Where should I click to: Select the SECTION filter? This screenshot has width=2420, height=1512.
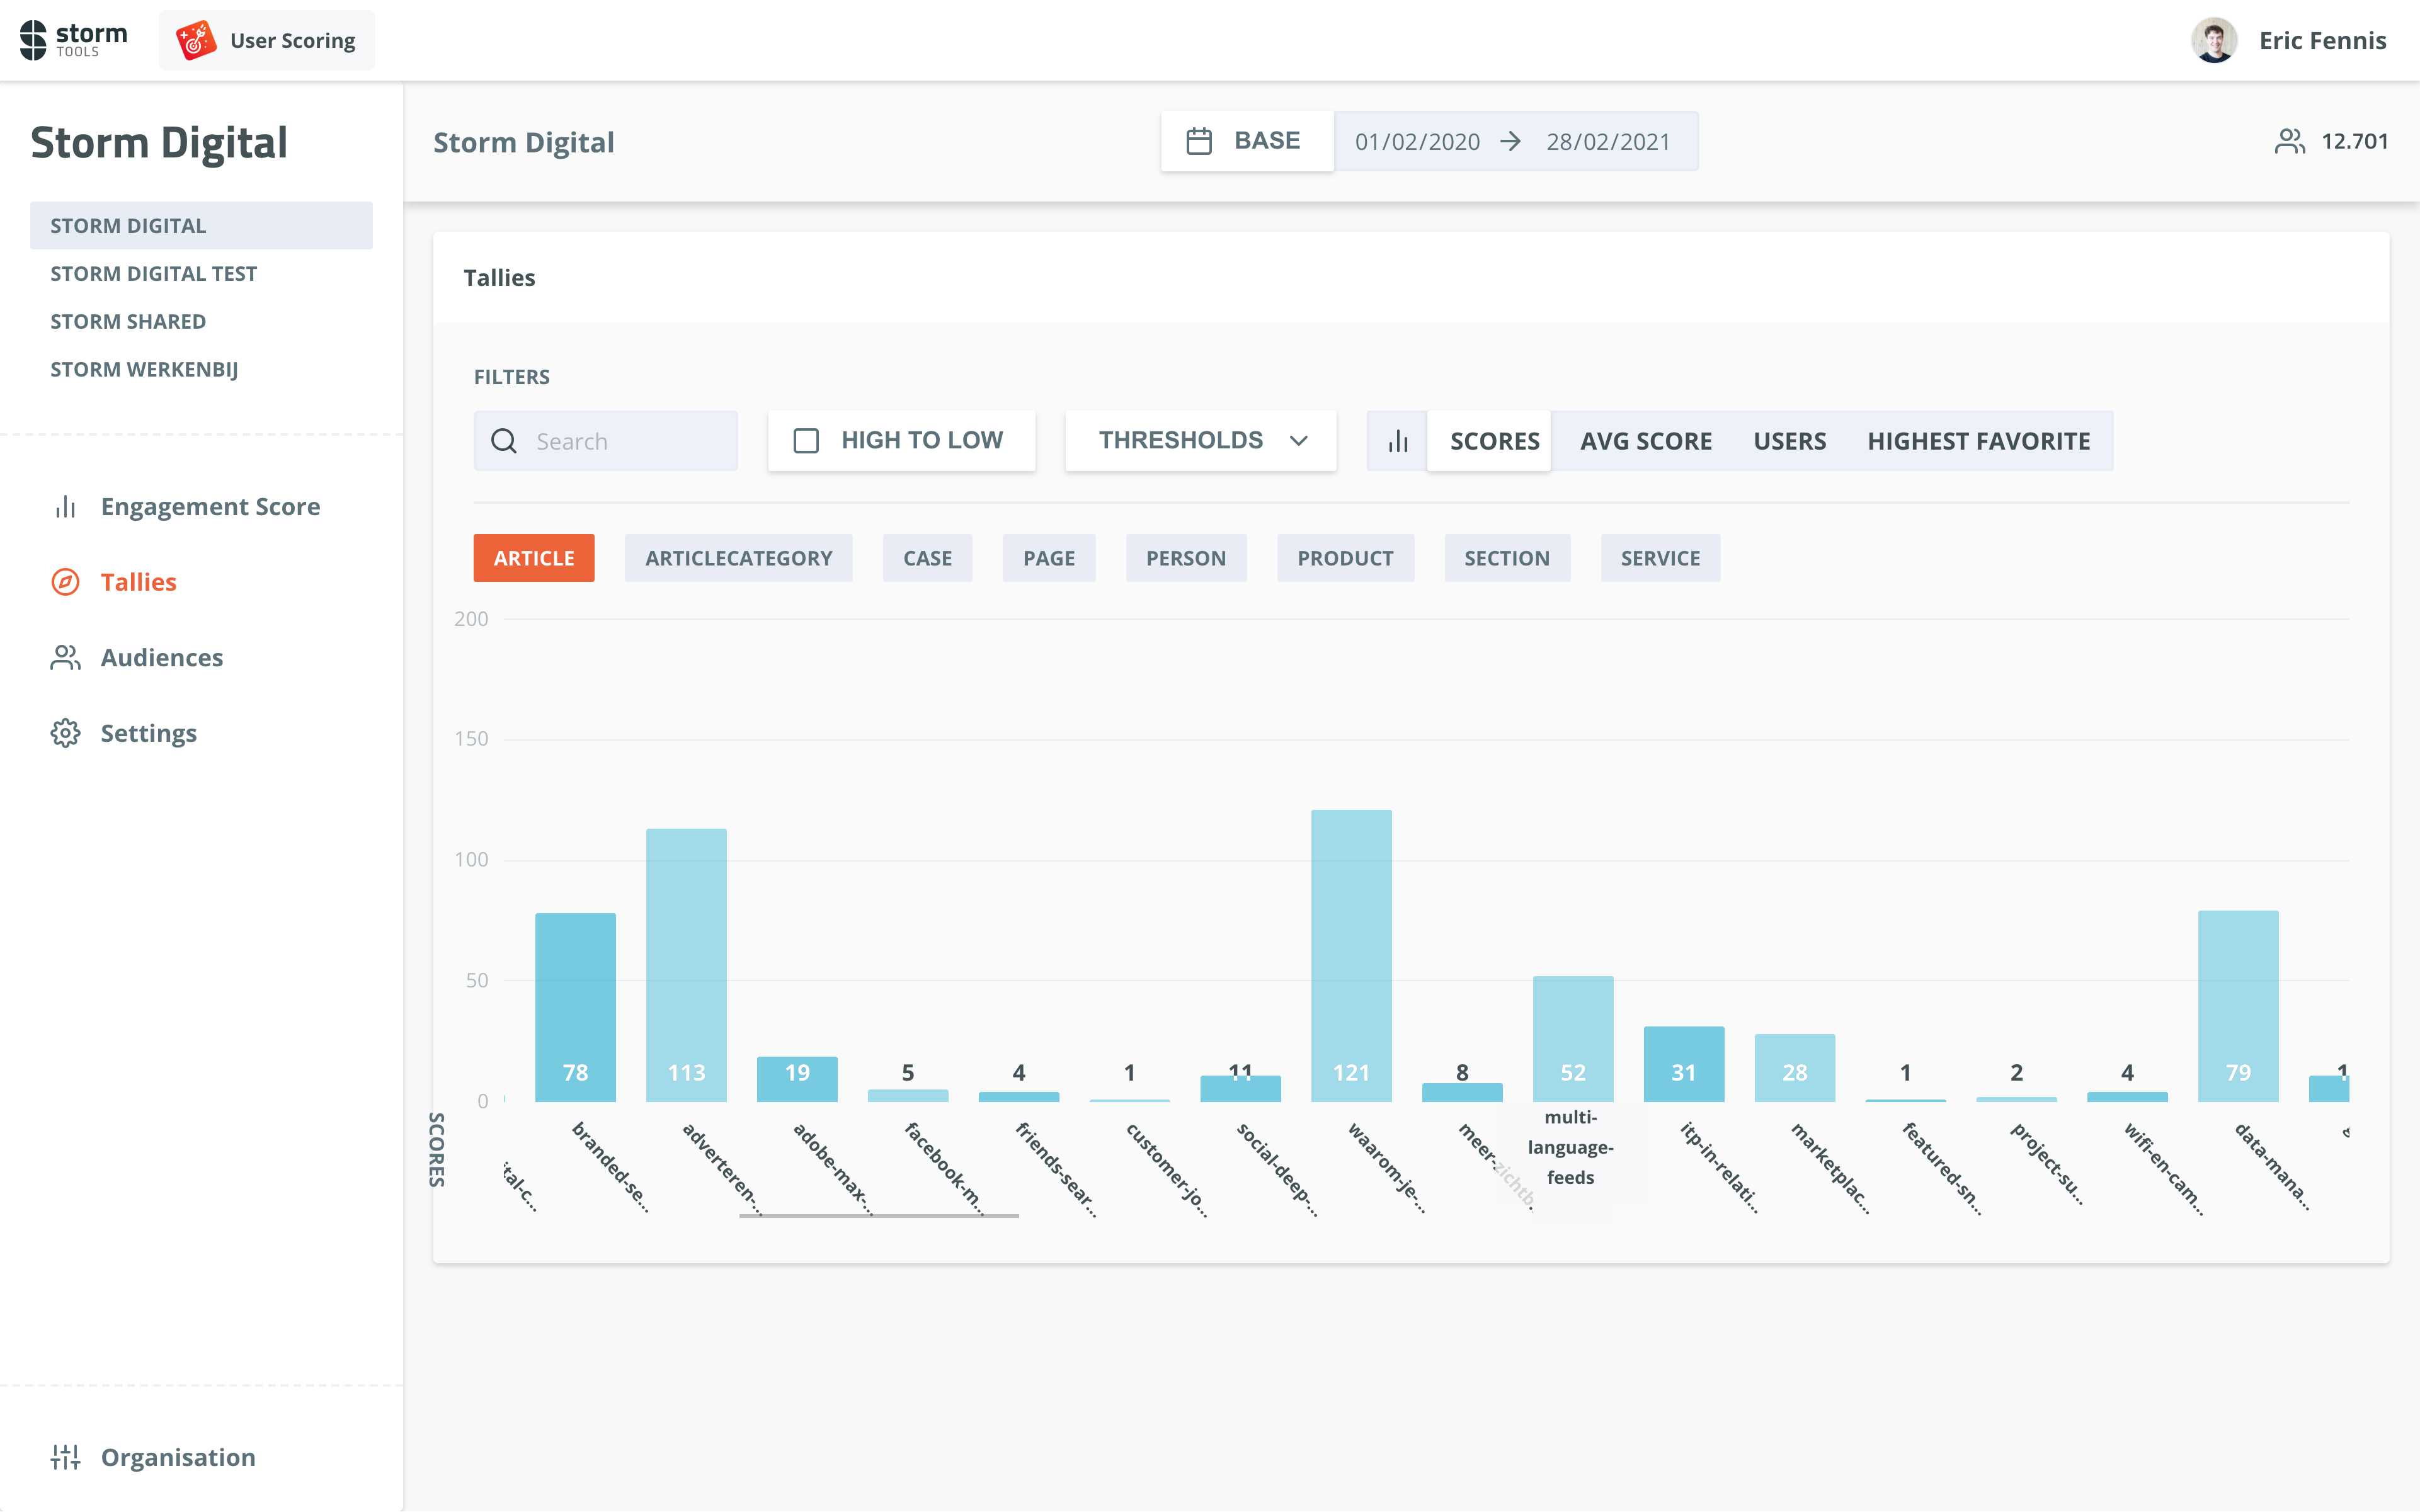pyautogui.click(x=1507, y=558)
